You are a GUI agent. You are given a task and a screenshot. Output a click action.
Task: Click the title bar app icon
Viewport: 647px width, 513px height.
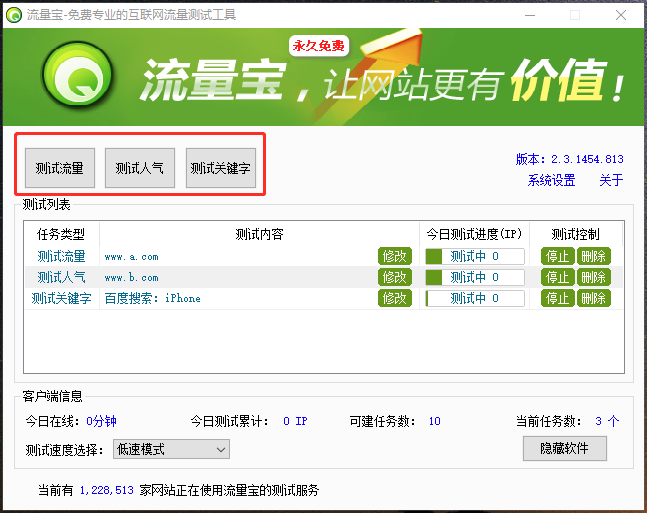(14, 15)
